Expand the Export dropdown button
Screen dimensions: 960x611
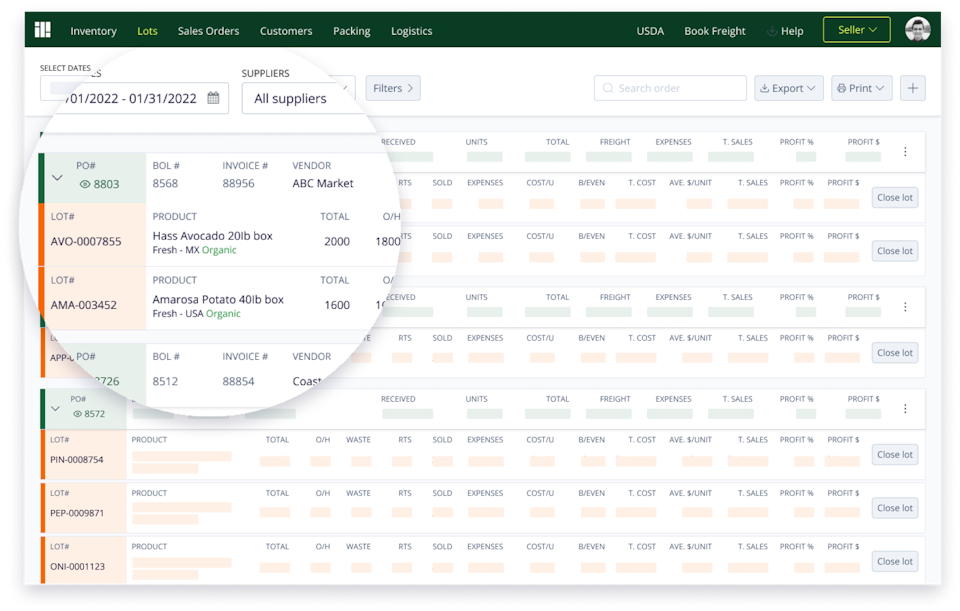[788, 88]
